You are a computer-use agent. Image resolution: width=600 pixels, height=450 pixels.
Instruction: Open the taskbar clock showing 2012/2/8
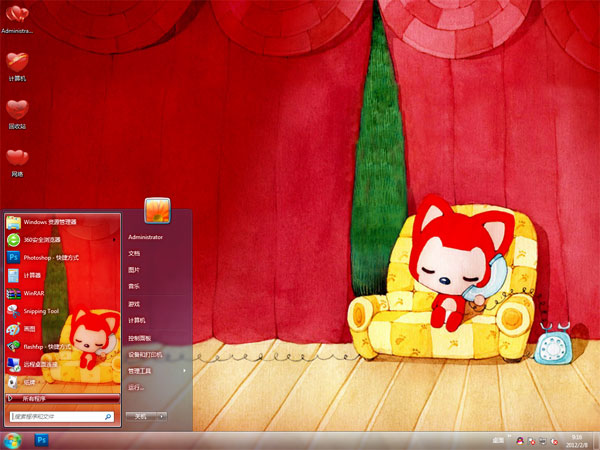coord(577,441)
